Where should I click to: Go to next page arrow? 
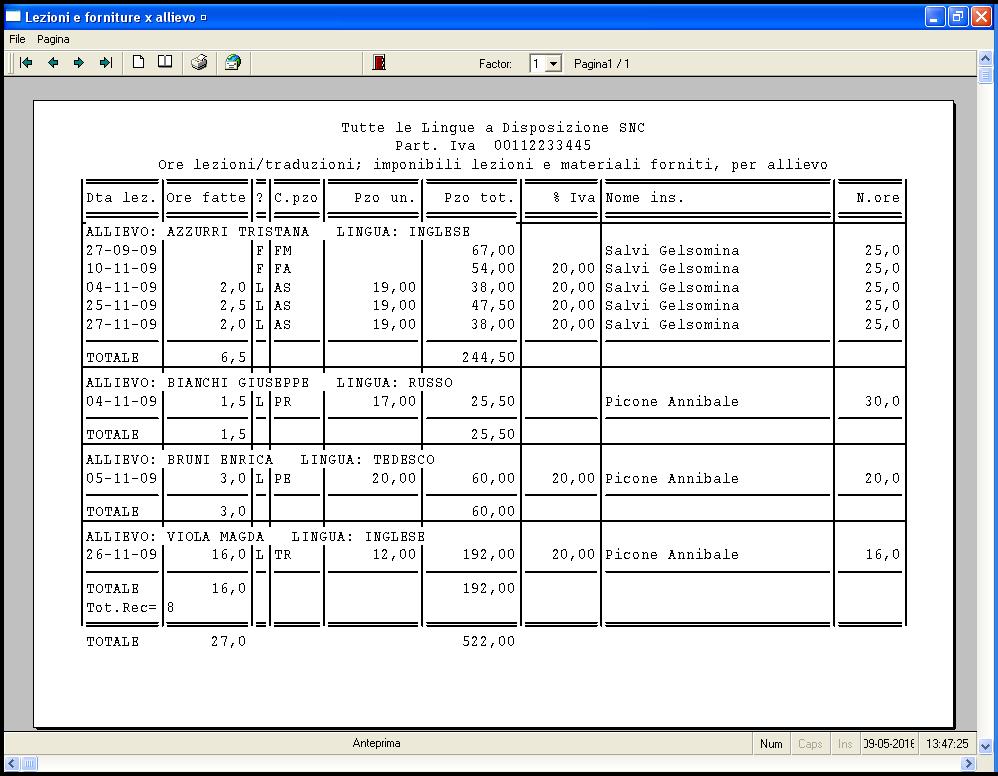tap(79, 62)
